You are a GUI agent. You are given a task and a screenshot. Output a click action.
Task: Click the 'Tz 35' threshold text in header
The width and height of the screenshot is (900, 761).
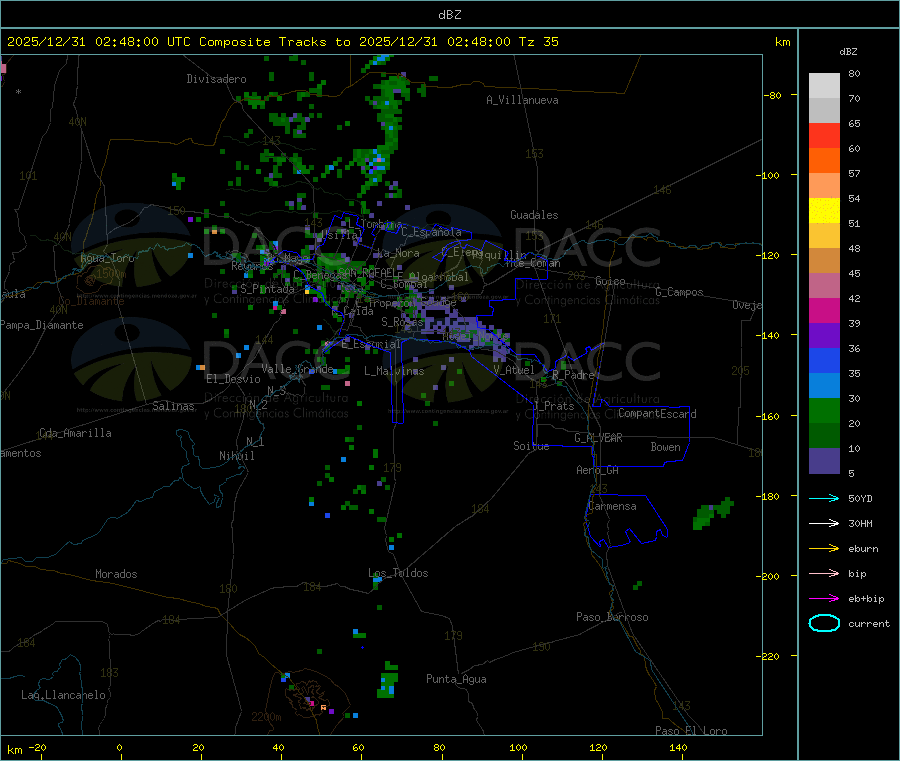(x=538, y=42)
